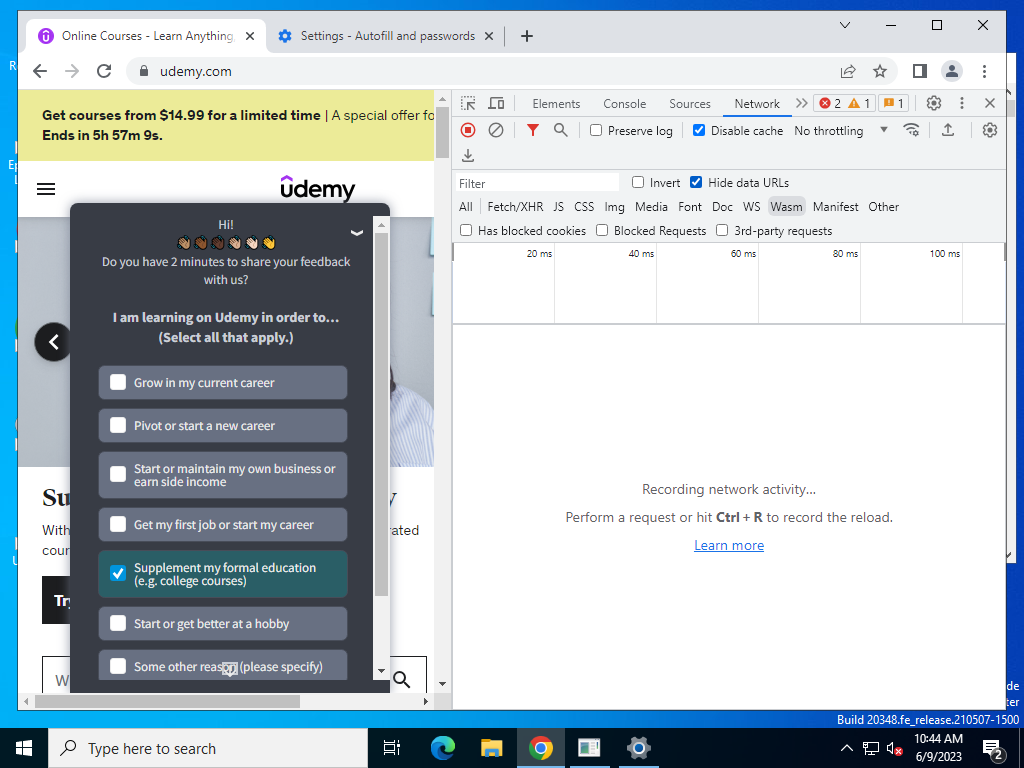Export HAR with the download icon

tap(468, 155)
